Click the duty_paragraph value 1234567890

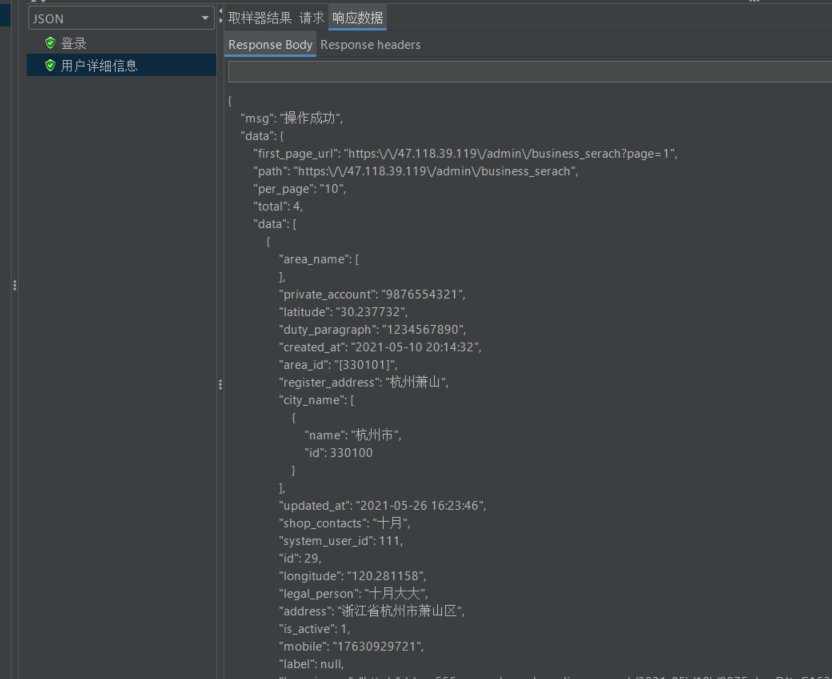pos(424,329)
